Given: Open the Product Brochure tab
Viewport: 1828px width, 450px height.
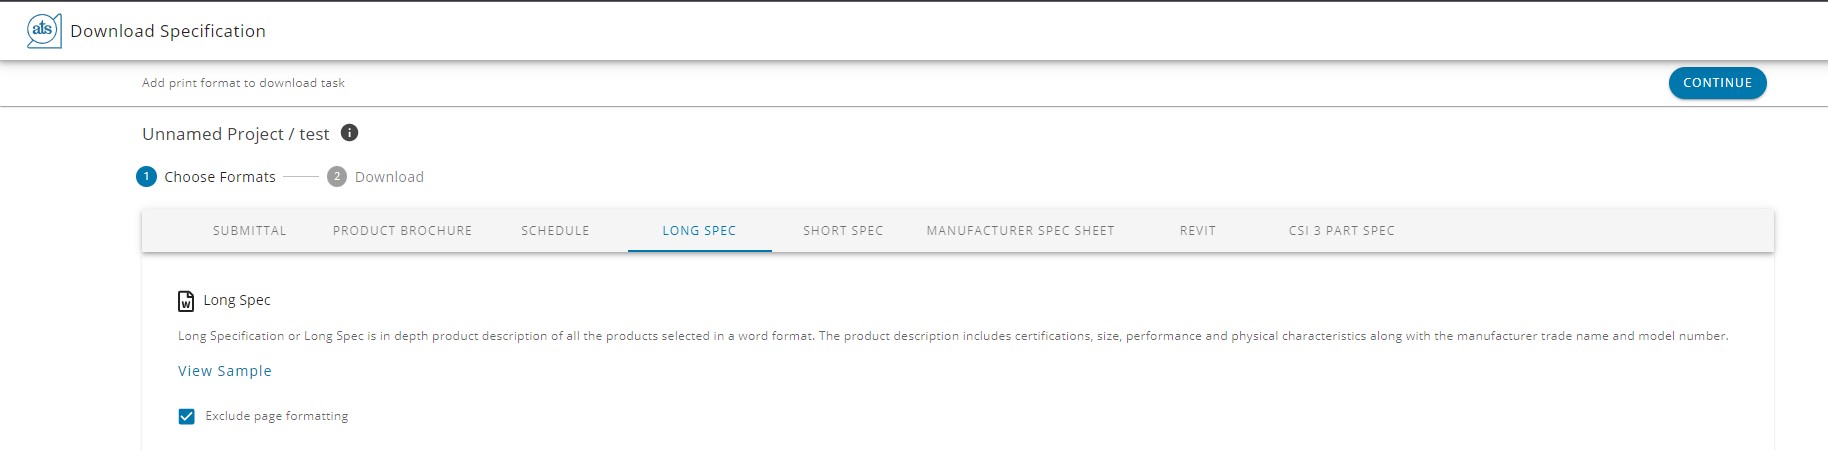Looking at the screenshot, I should pyautogui.click(x=402, y=231).
